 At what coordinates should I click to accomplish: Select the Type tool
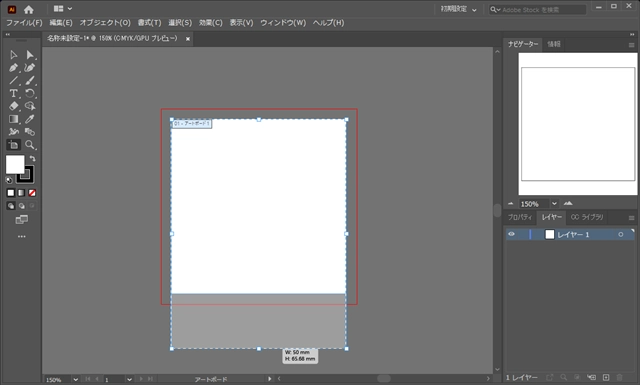(13, 93)
